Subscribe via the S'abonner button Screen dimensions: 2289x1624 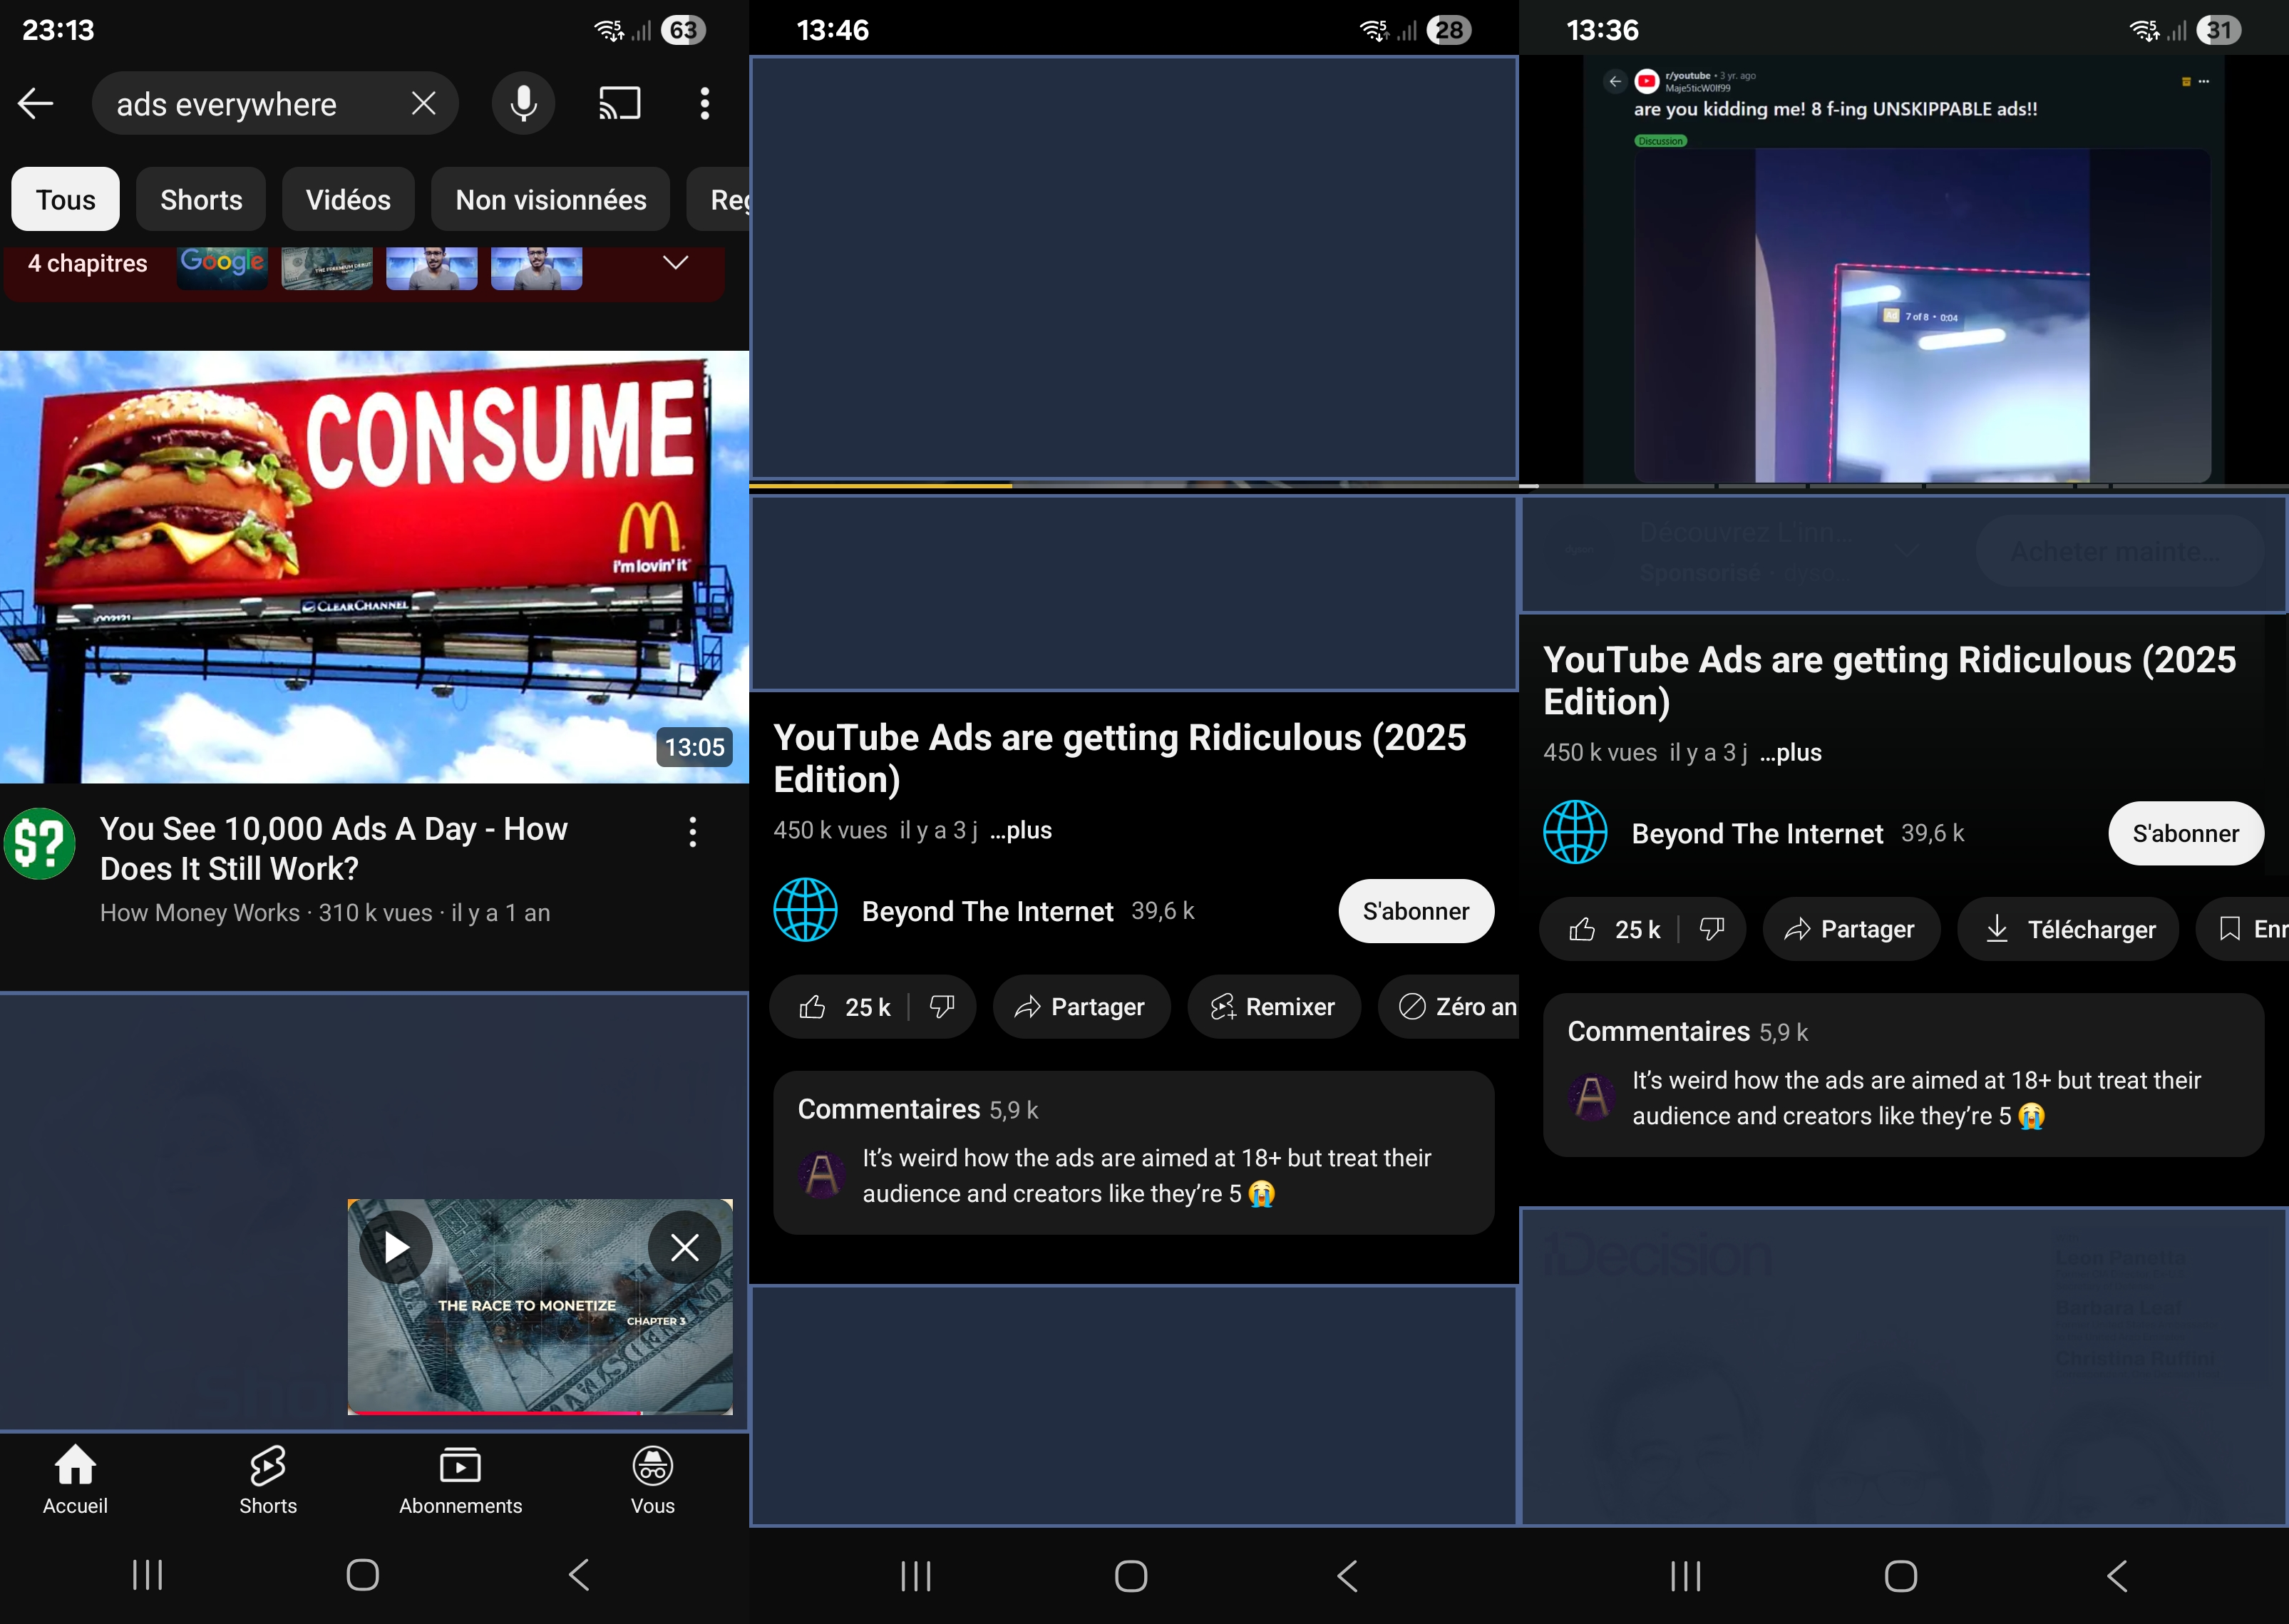point(1416,911)
